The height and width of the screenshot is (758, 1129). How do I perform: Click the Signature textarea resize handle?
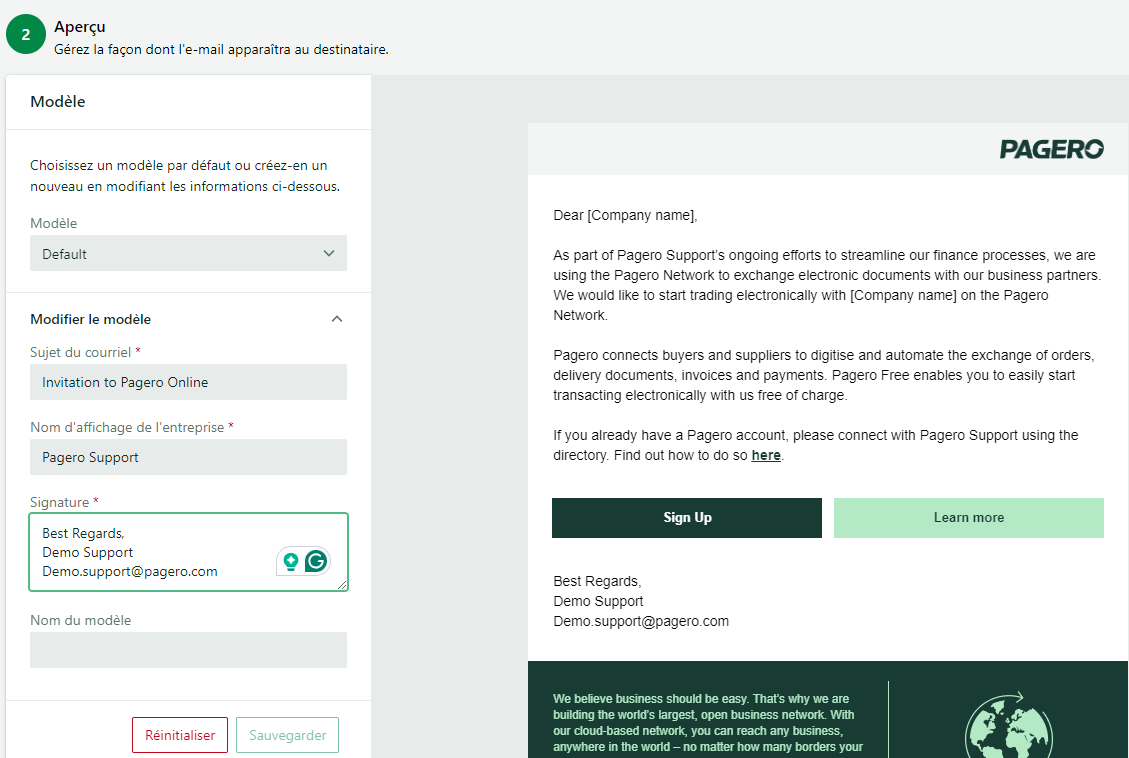[342, 585]
